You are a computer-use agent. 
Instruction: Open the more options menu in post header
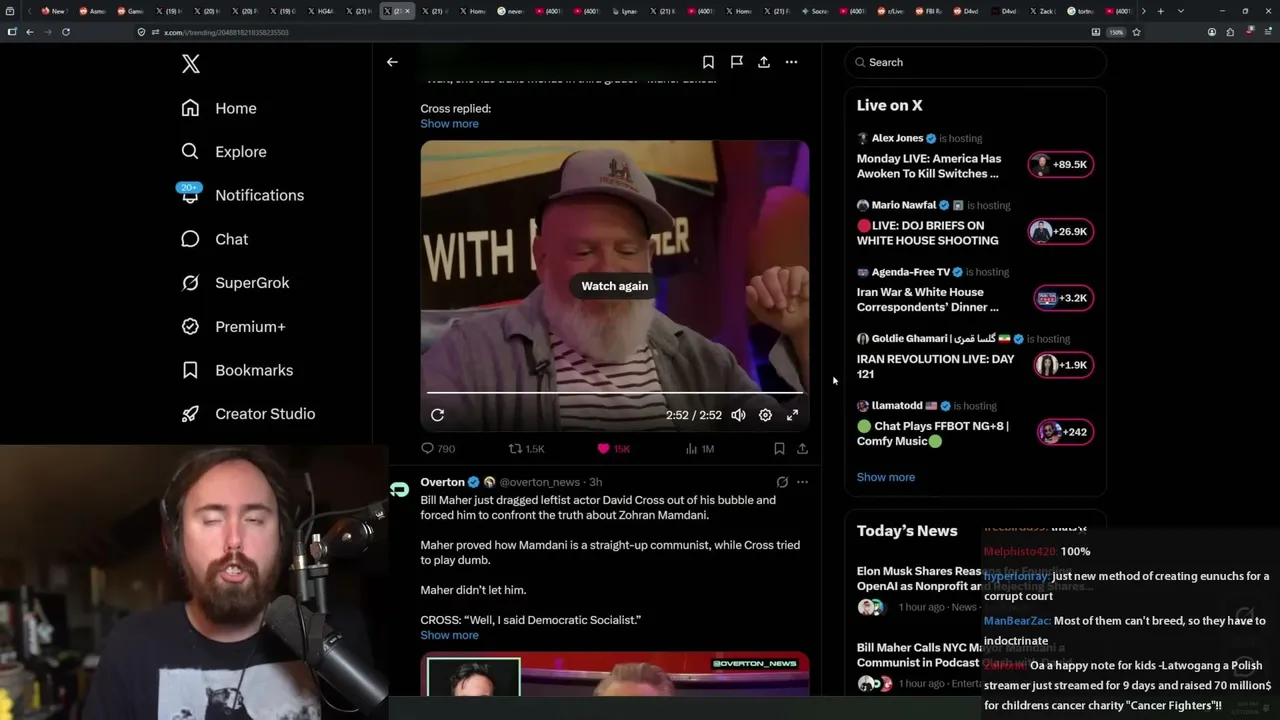(791, 62)
